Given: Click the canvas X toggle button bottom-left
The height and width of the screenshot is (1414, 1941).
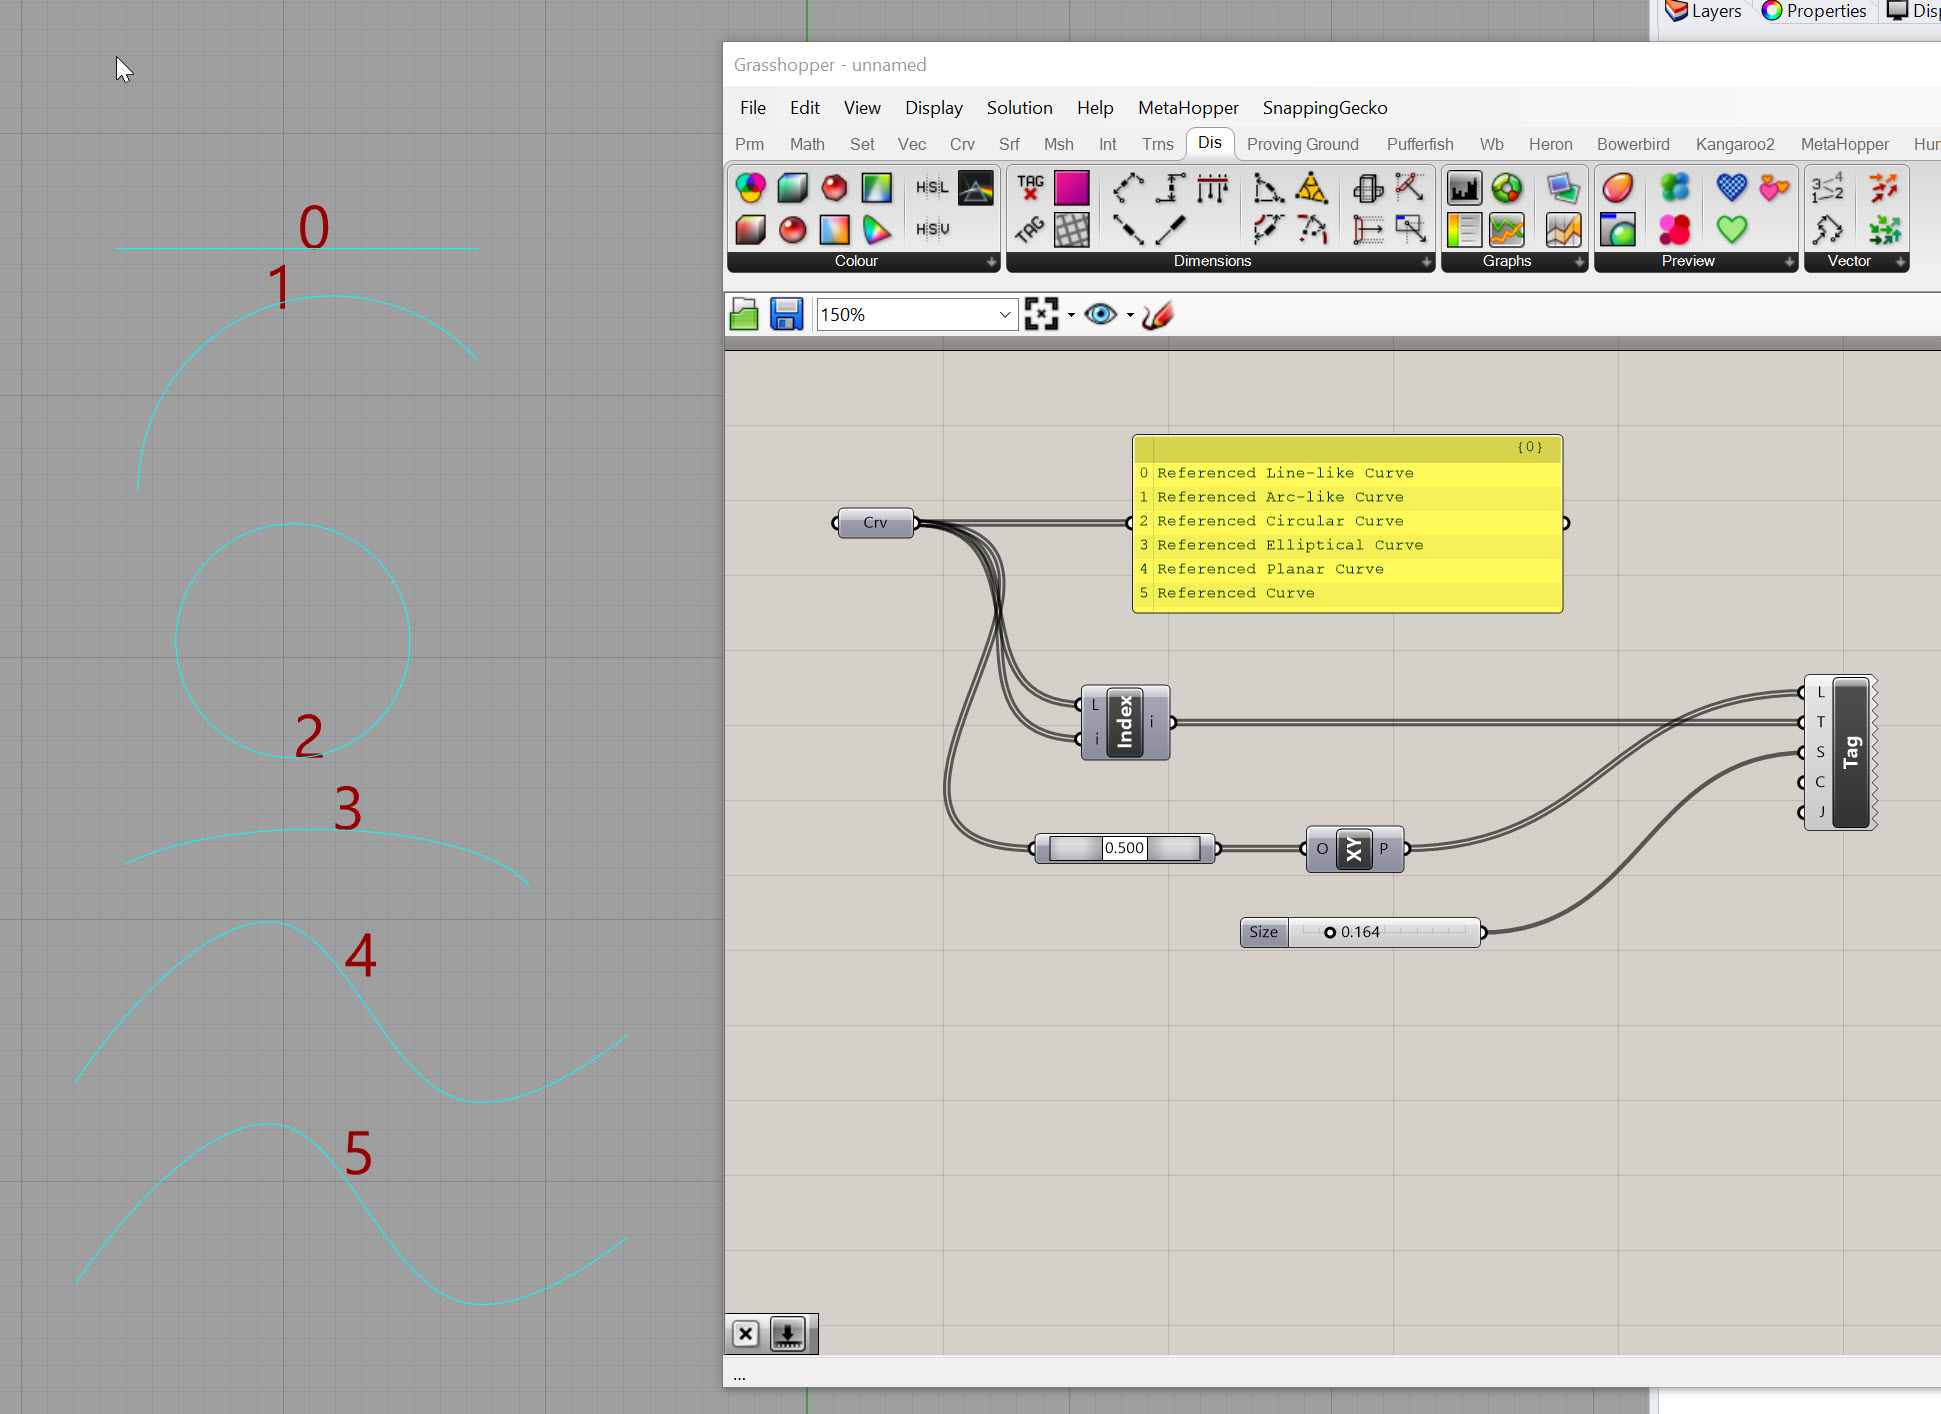Looking at the screenshot, I should pos(746,1334).
